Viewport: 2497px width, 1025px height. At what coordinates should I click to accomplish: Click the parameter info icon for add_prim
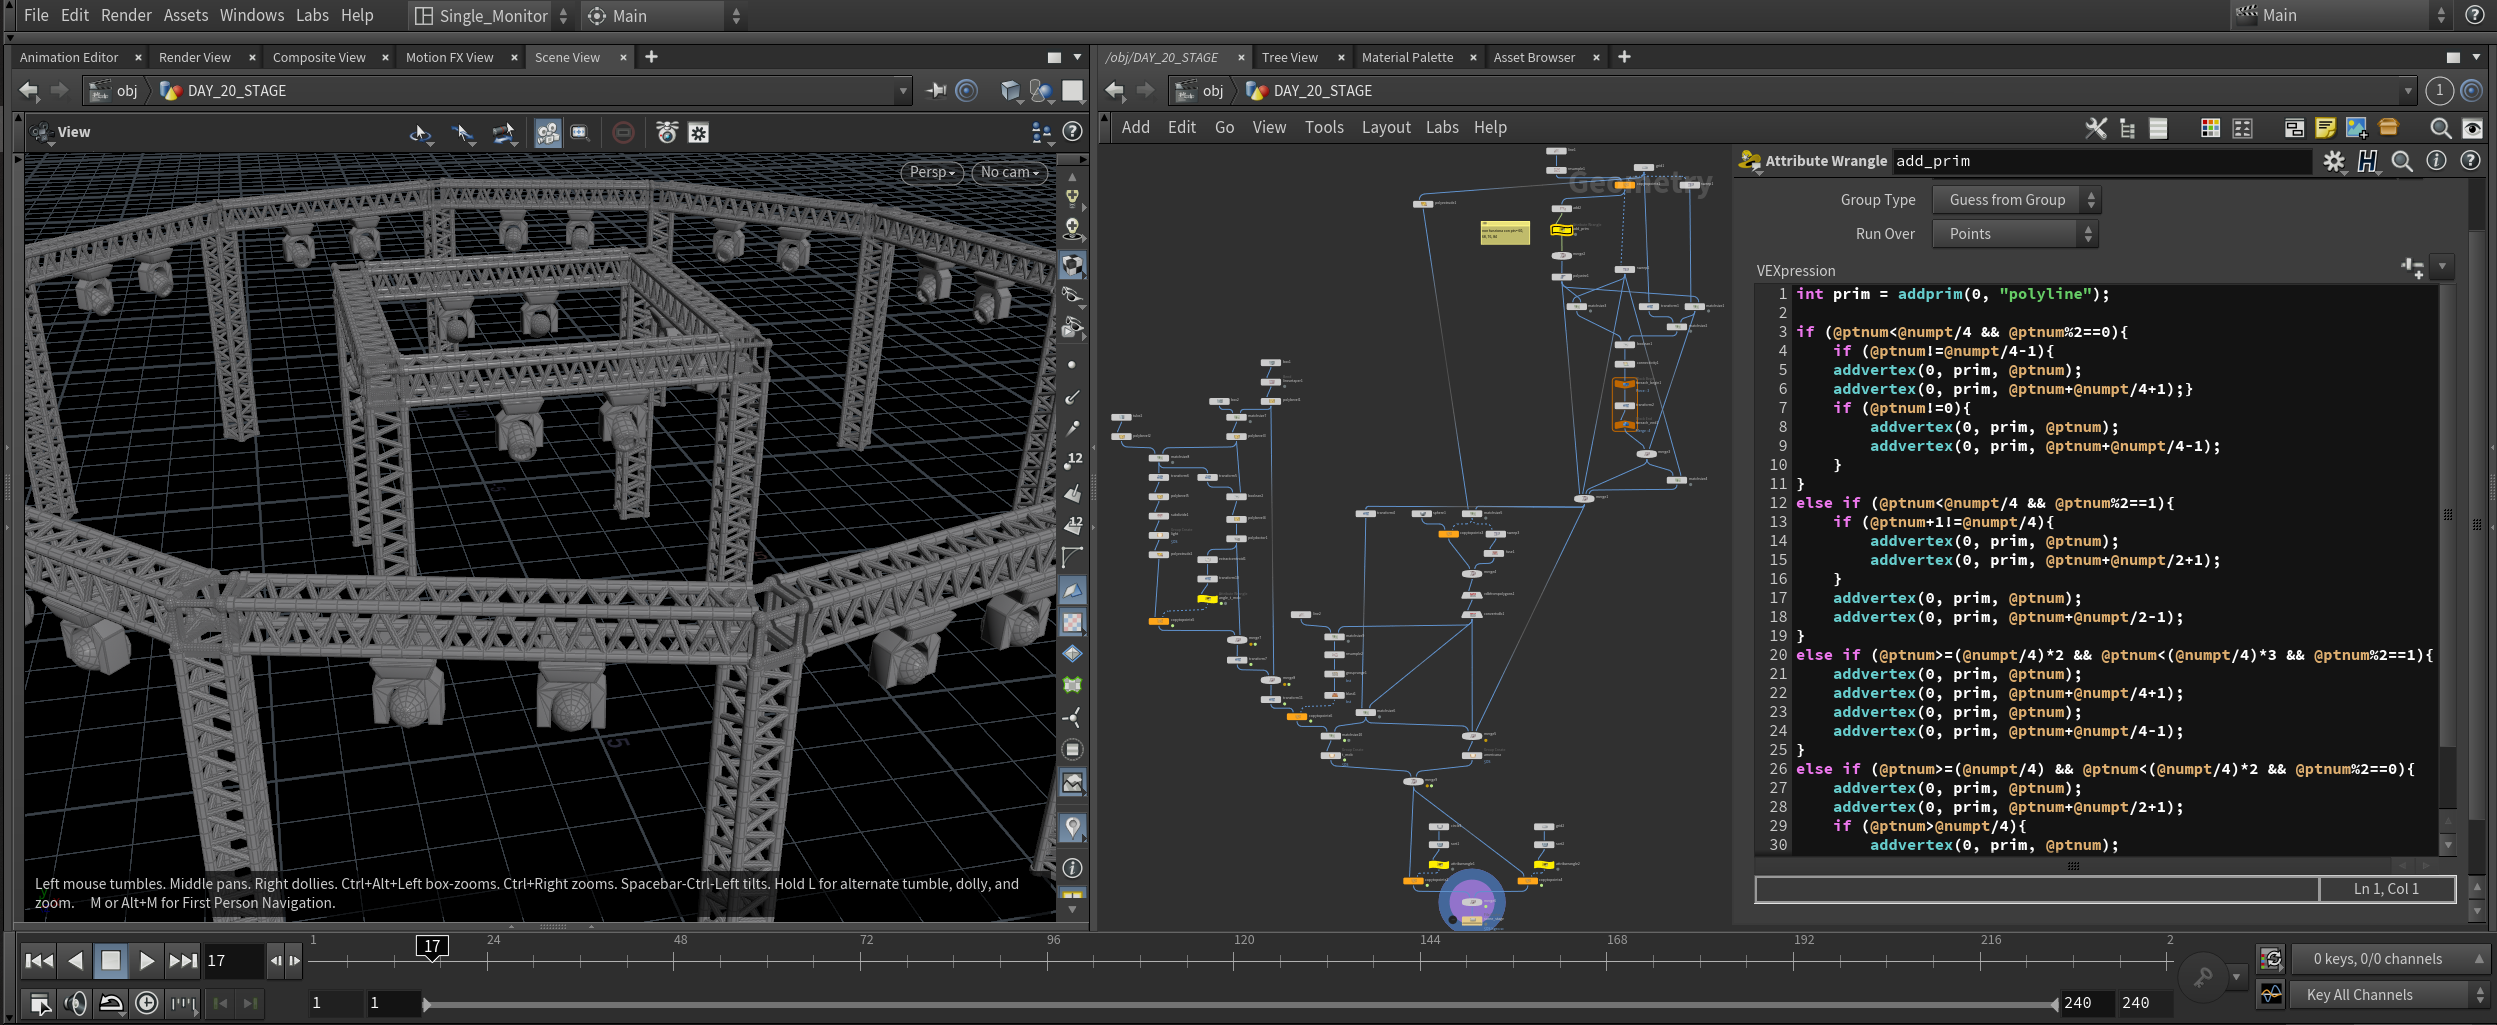(2436, 161)
